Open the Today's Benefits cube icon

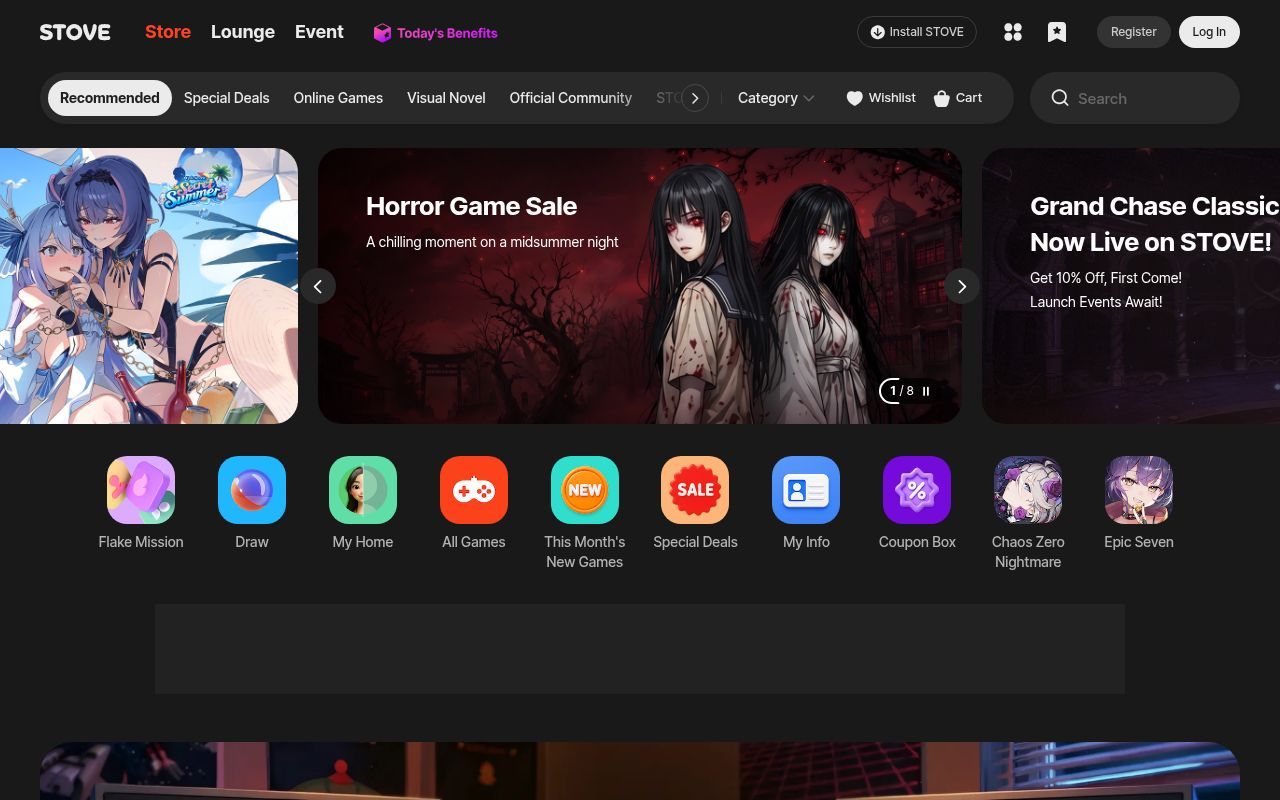pos(382,33)
